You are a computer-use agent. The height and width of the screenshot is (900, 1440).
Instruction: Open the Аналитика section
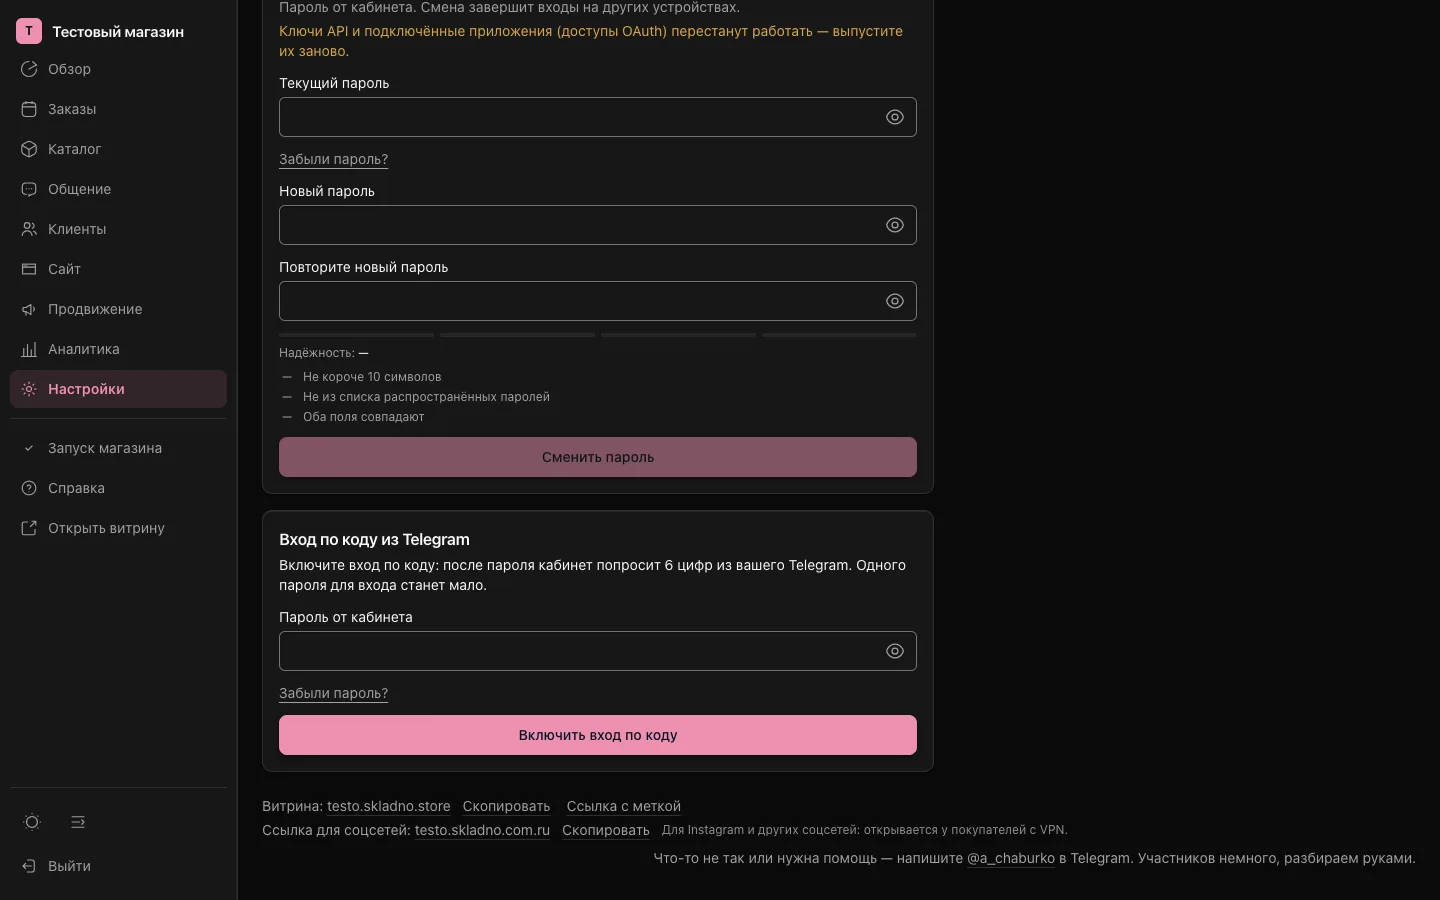coord(118,349)
